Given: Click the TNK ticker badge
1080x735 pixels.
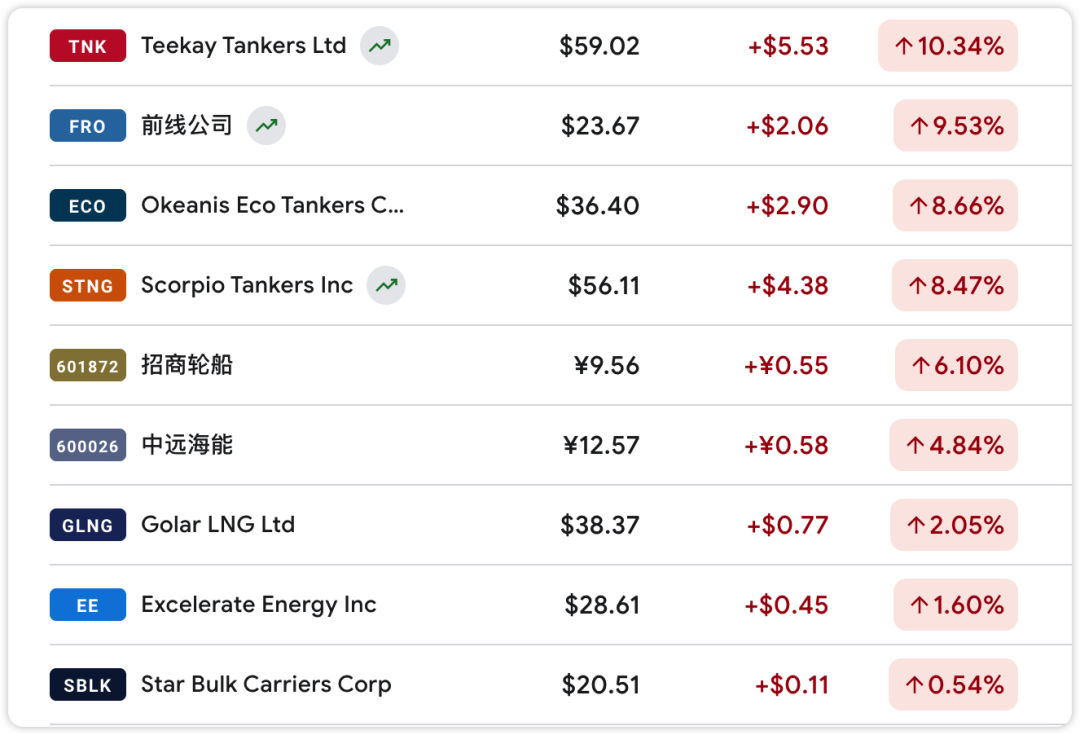Looking at the screenshot, I should tap(88, 46).
